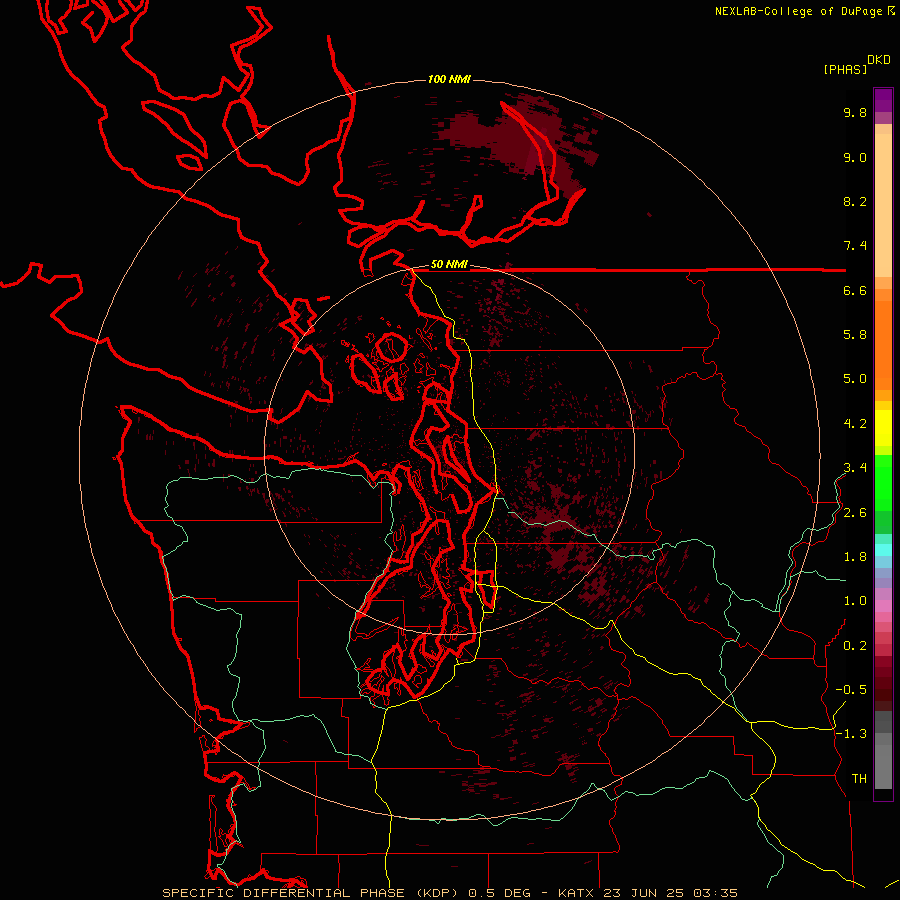The width and height of the screenshot is (900, 900).
Task: Click the 6.6 scale value
Action: pyautogui.click(x=855, y=290)
